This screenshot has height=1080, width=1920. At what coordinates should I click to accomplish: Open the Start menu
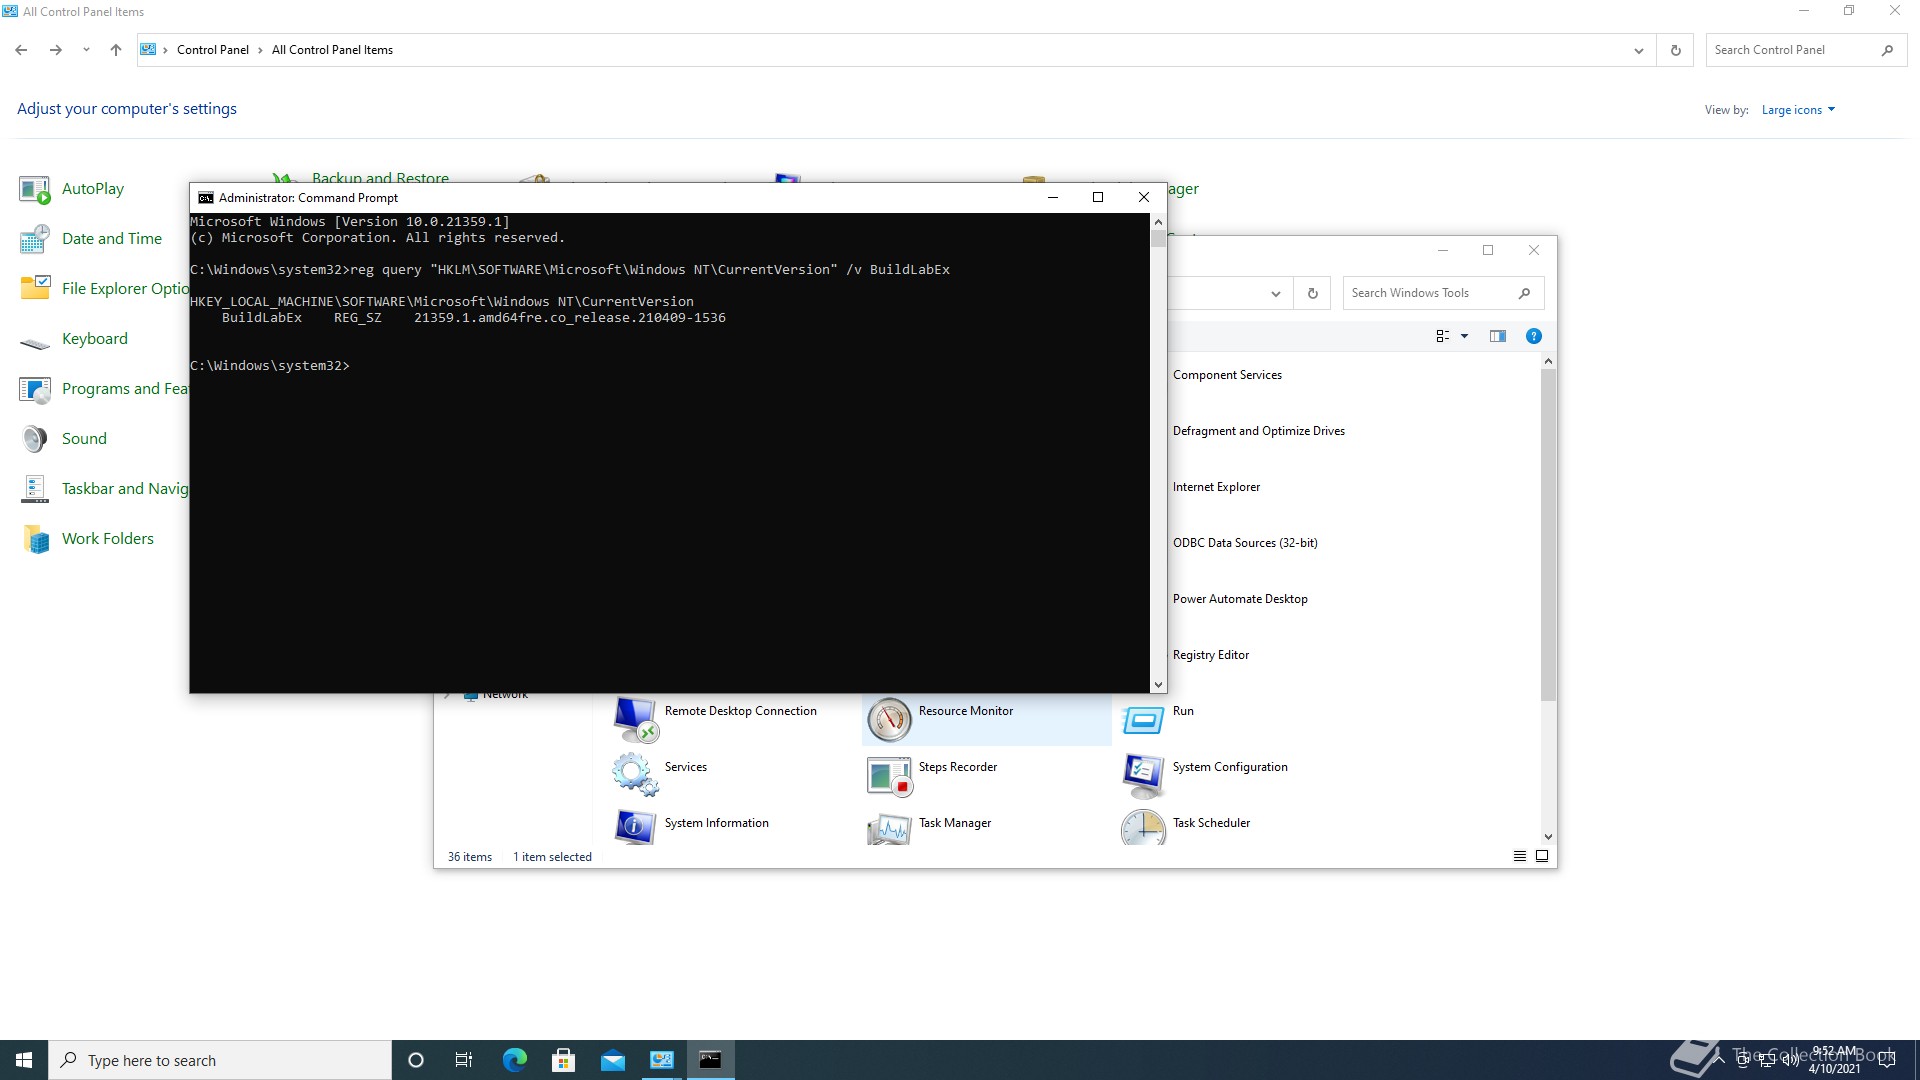tap(24, 1060)
